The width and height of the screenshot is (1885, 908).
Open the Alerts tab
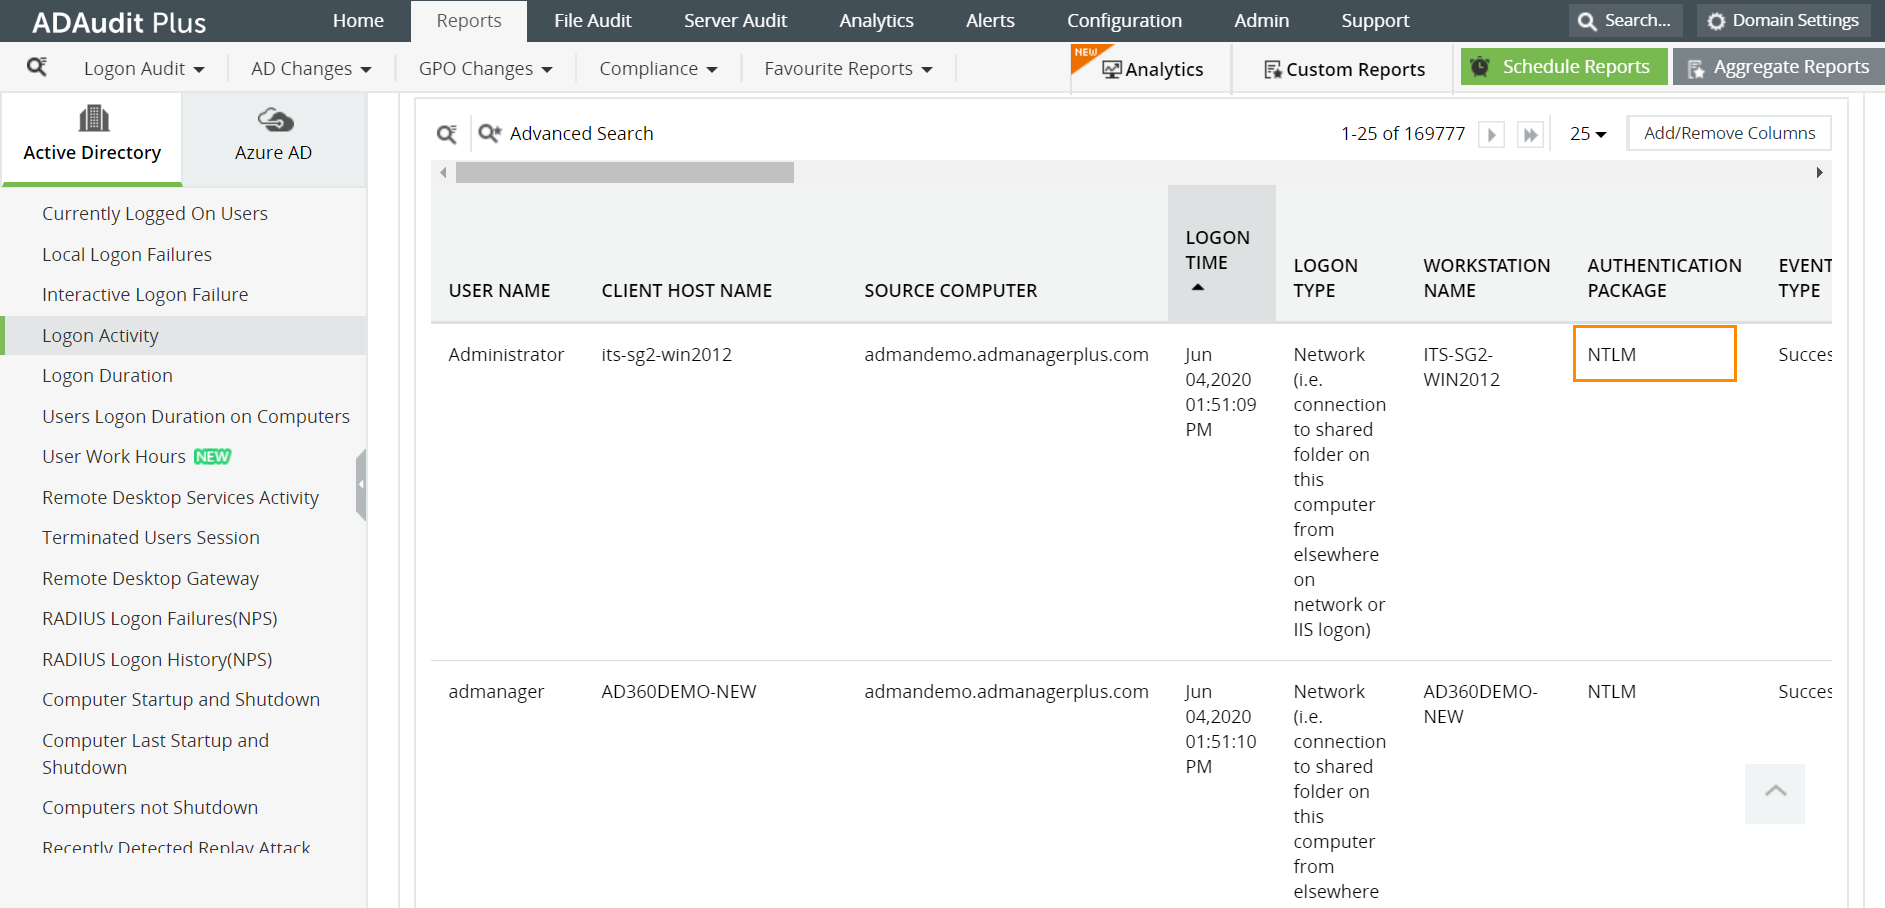(x=990, y=21)
